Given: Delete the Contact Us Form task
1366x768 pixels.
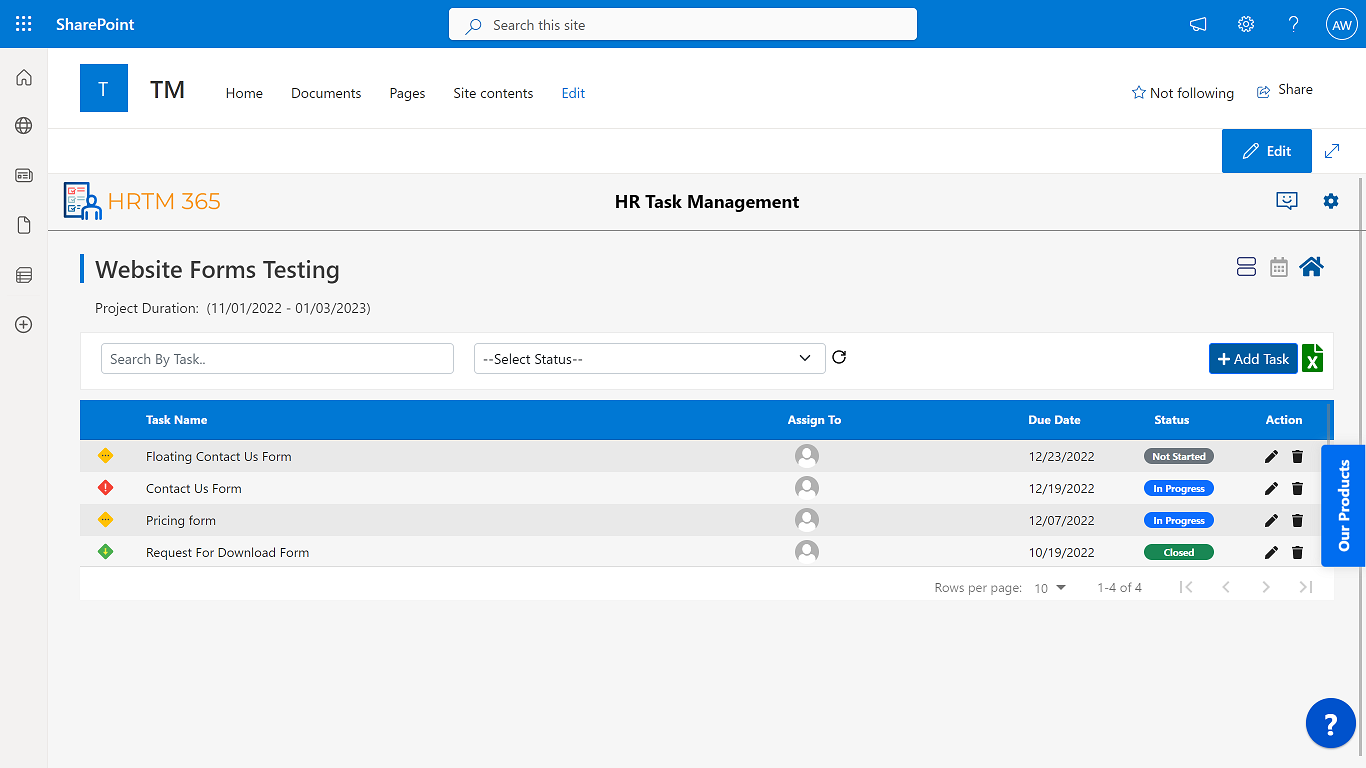Looking at the screenshot, I should tap(1297, 488).
